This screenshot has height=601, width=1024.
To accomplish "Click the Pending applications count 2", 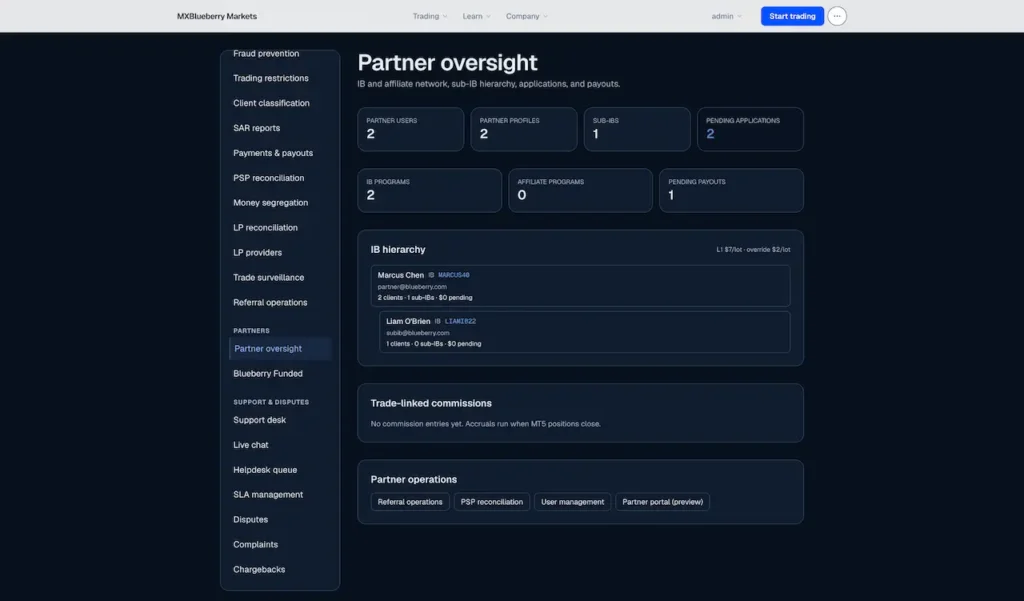I will pyautogui.click(x=710, y=134).
